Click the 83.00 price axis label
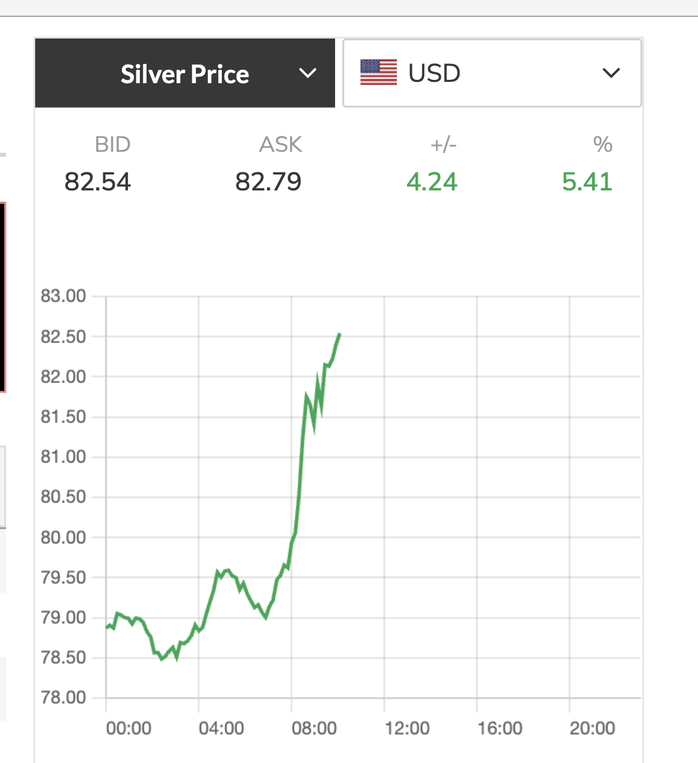This screenshot has width=698, height=763. 64,297
